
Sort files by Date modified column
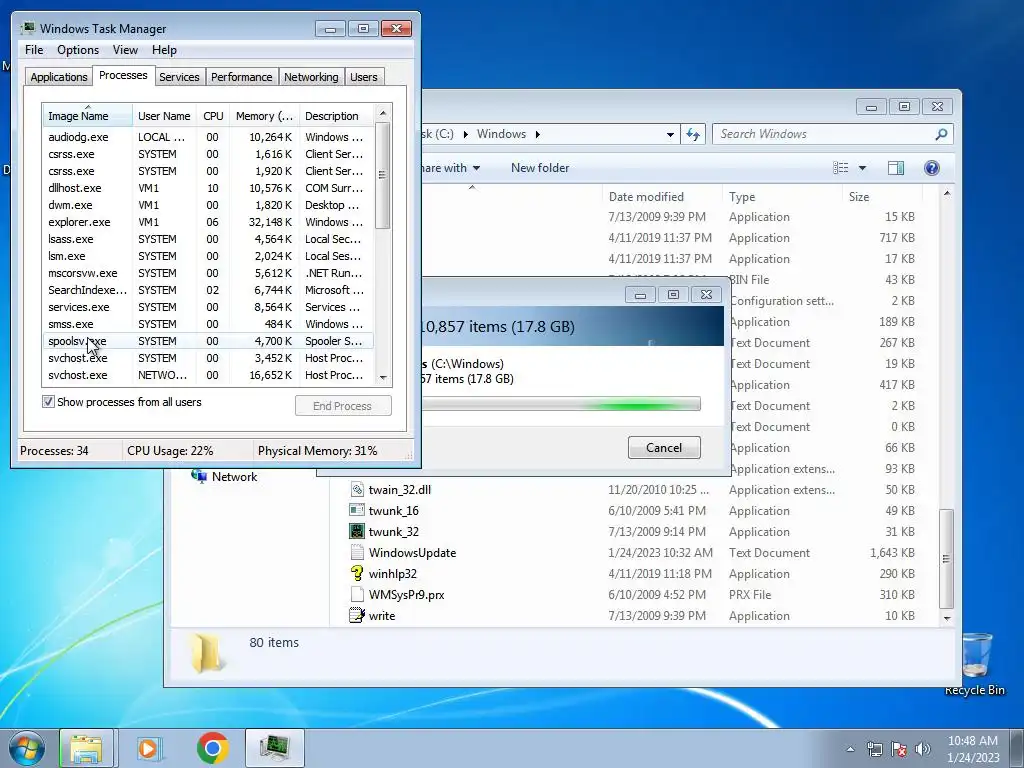pyautogui.click(x=661, y=197)
